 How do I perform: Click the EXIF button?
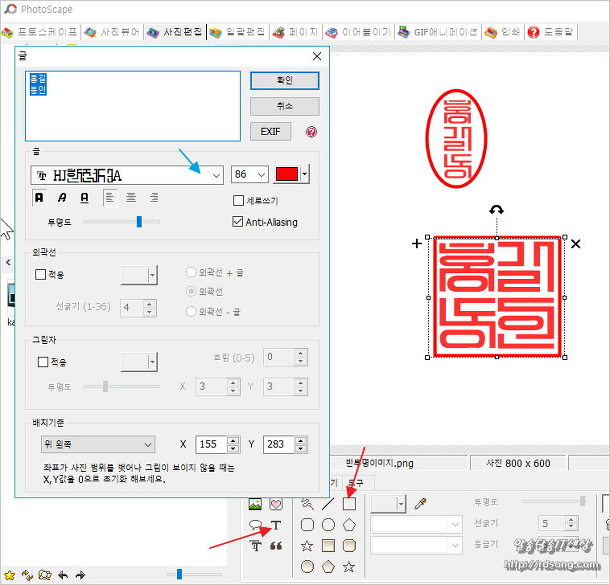(x=270, y=131)
